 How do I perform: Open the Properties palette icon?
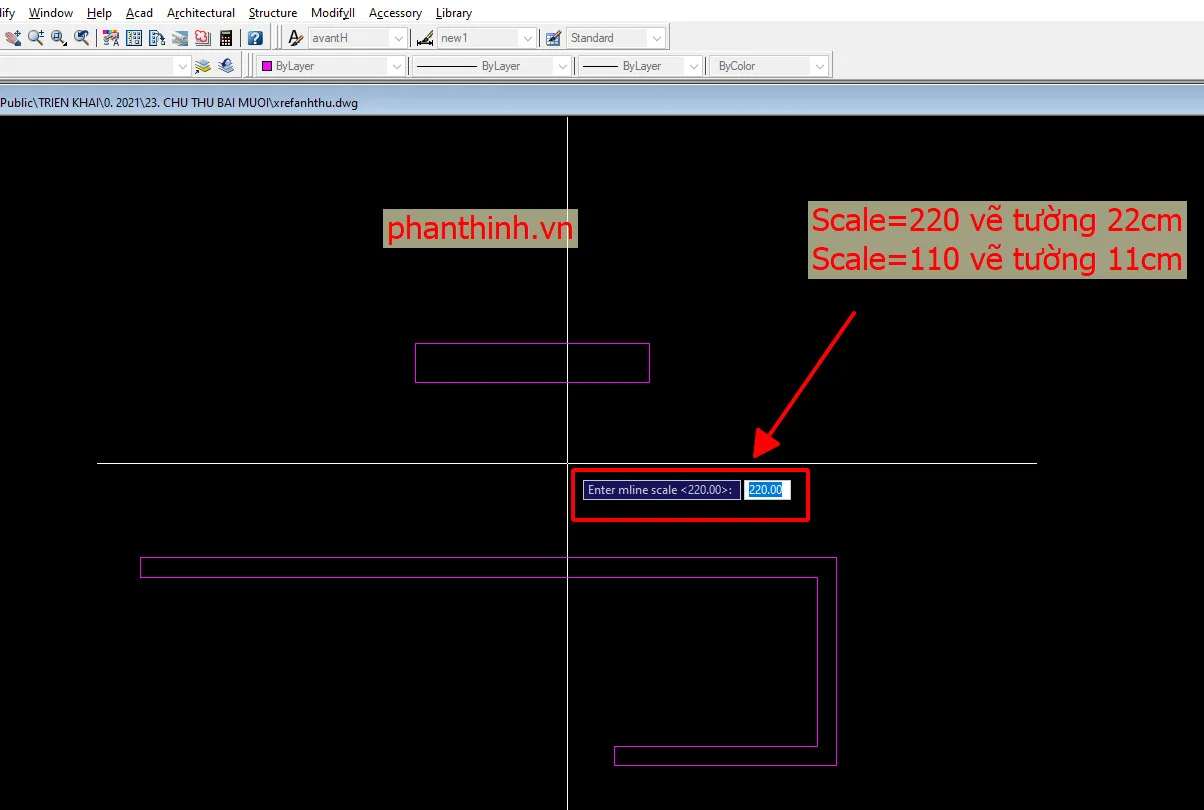coord(111,38)
